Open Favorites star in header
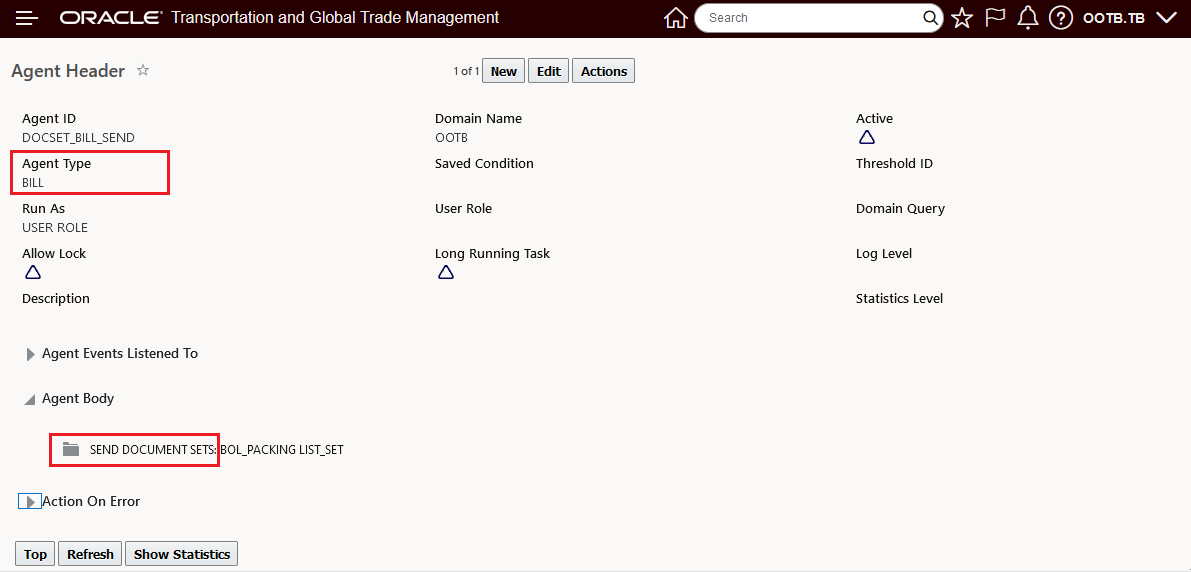1191x572 pixels. click(x=962, y=18)
